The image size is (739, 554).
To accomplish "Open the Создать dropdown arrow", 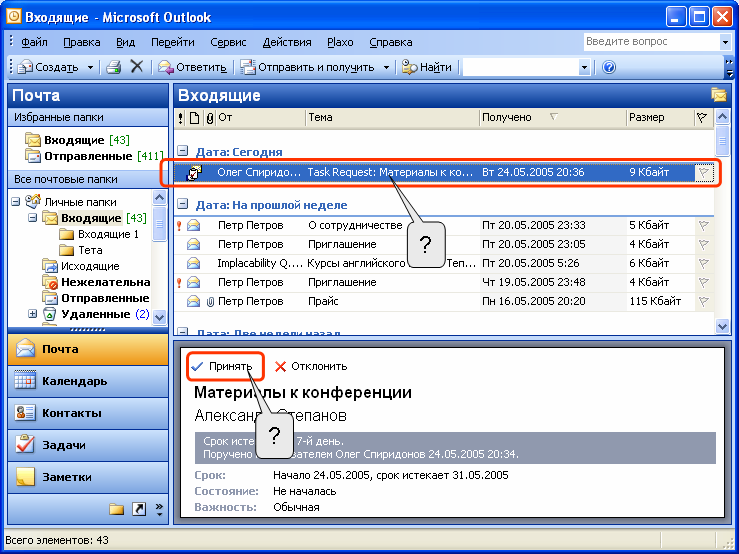I will click(90, 67).
